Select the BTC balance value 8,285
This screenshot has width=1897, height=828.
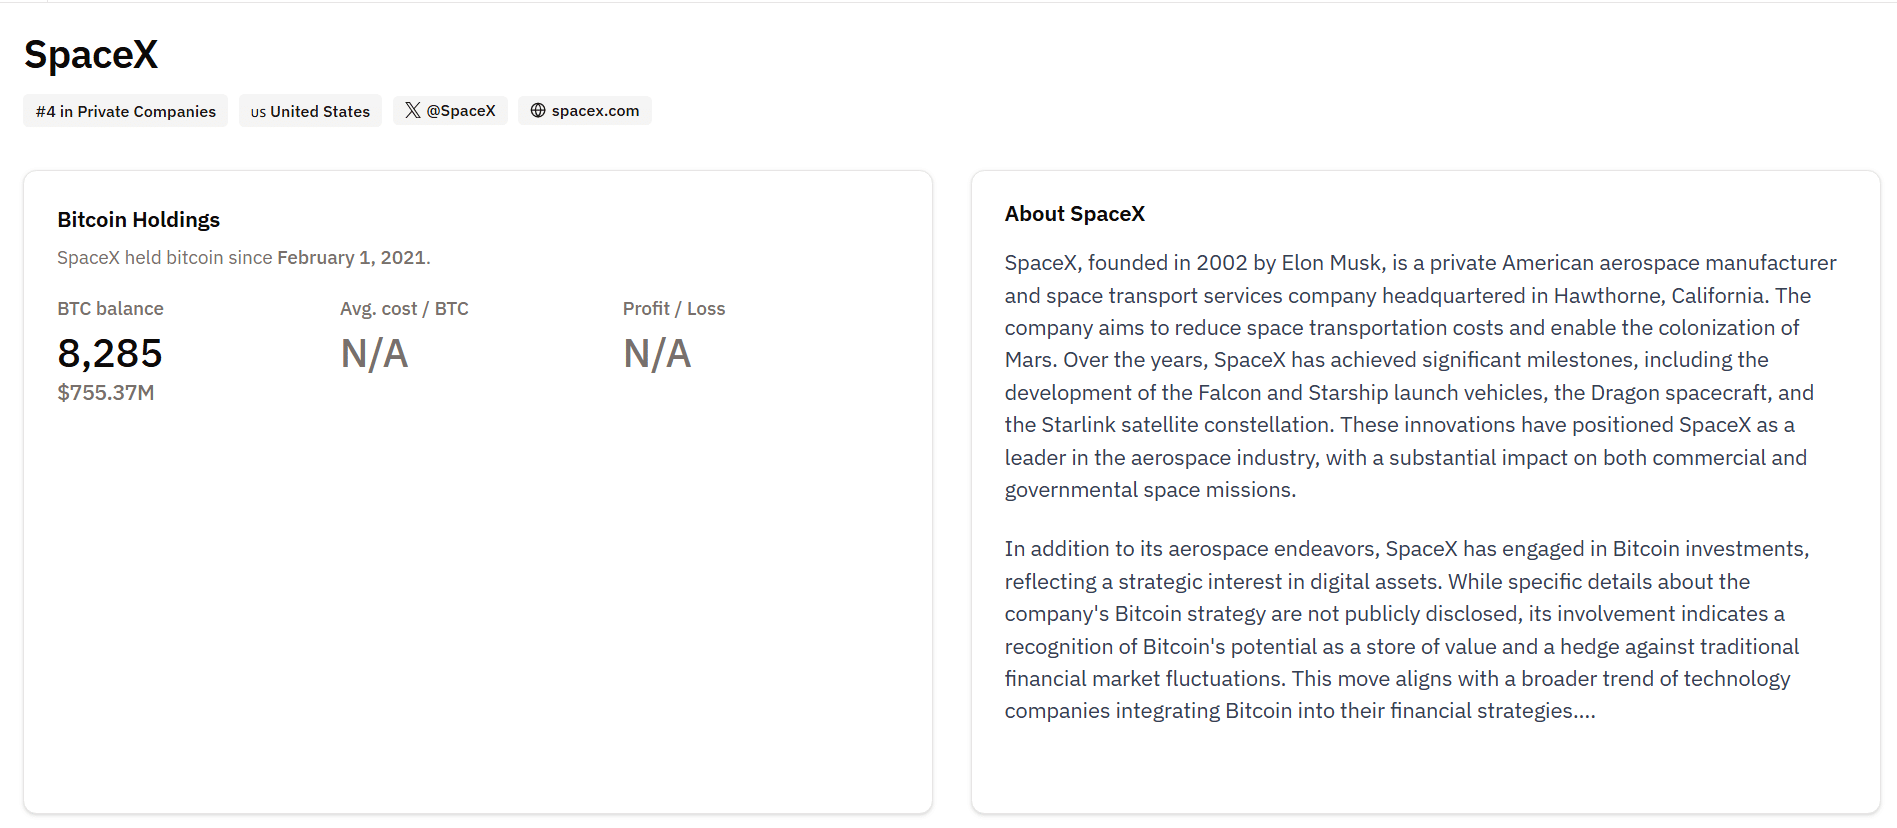[109, 353]
